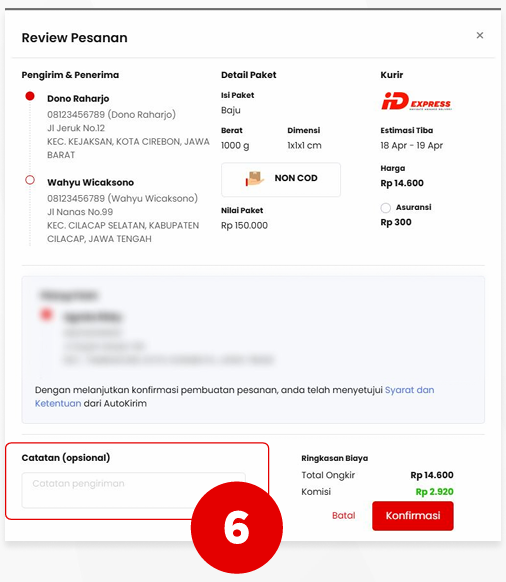Click the Konfirmasi button

(x=413, y=516)
